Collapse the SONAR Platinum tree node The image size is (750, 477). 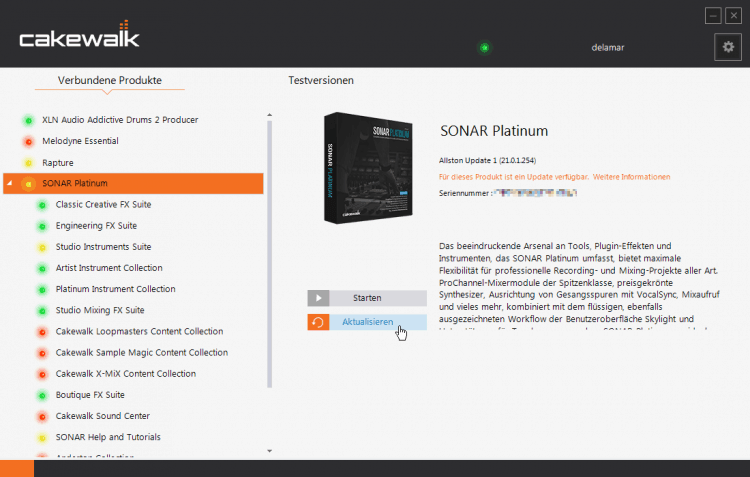point(10,183)
